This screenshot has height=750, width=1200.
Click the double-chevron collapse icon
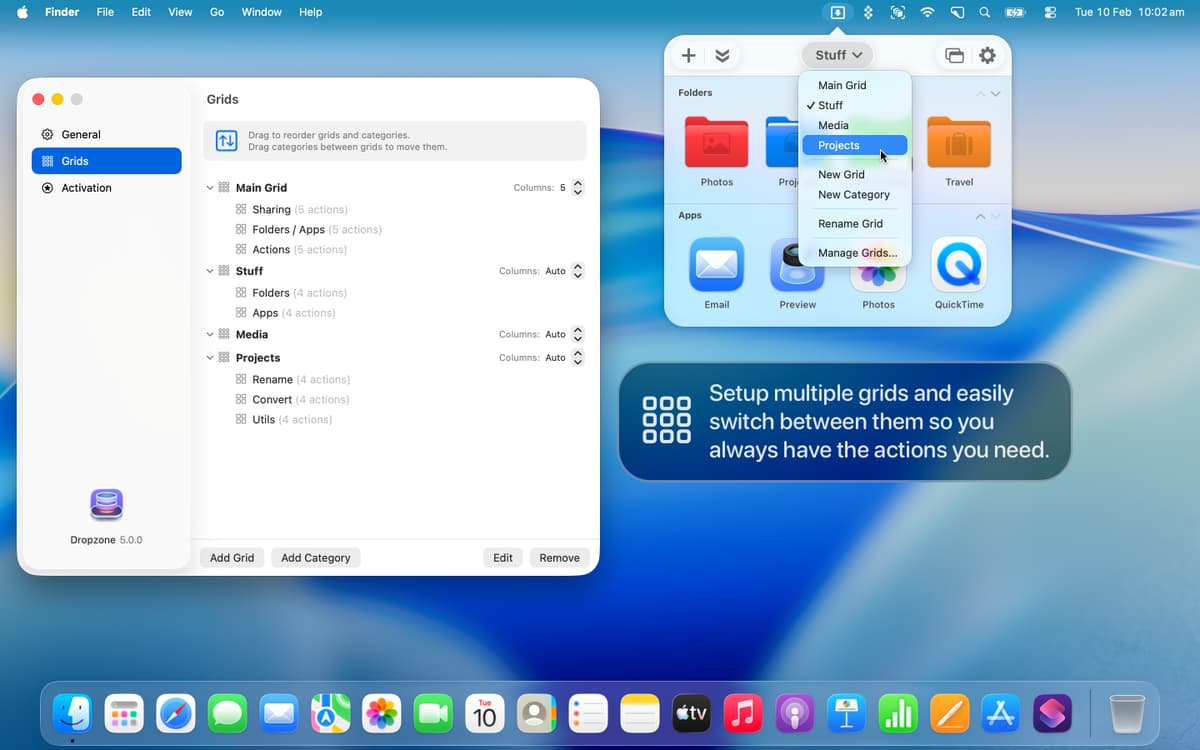722,56
